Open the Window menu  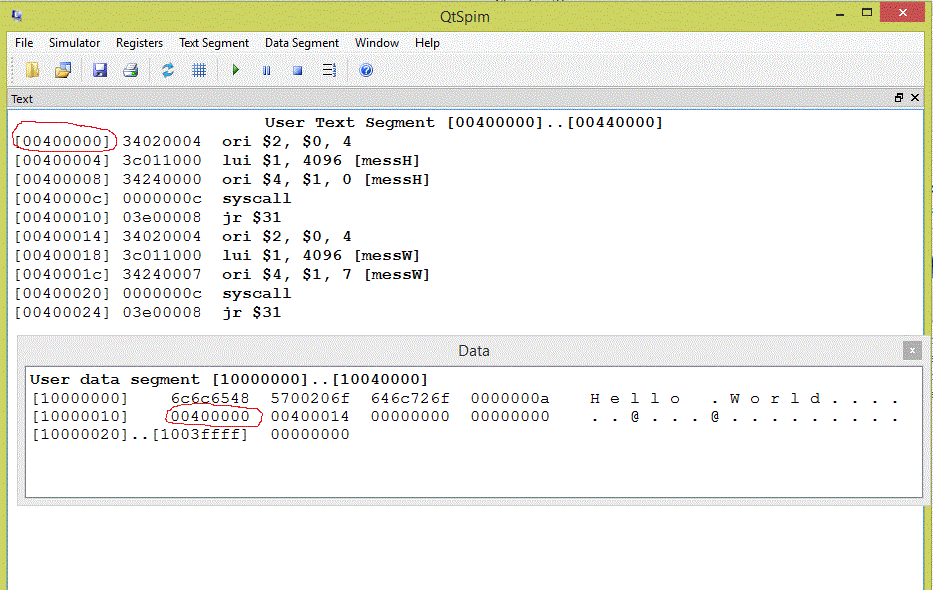click(x=377, y=43)
